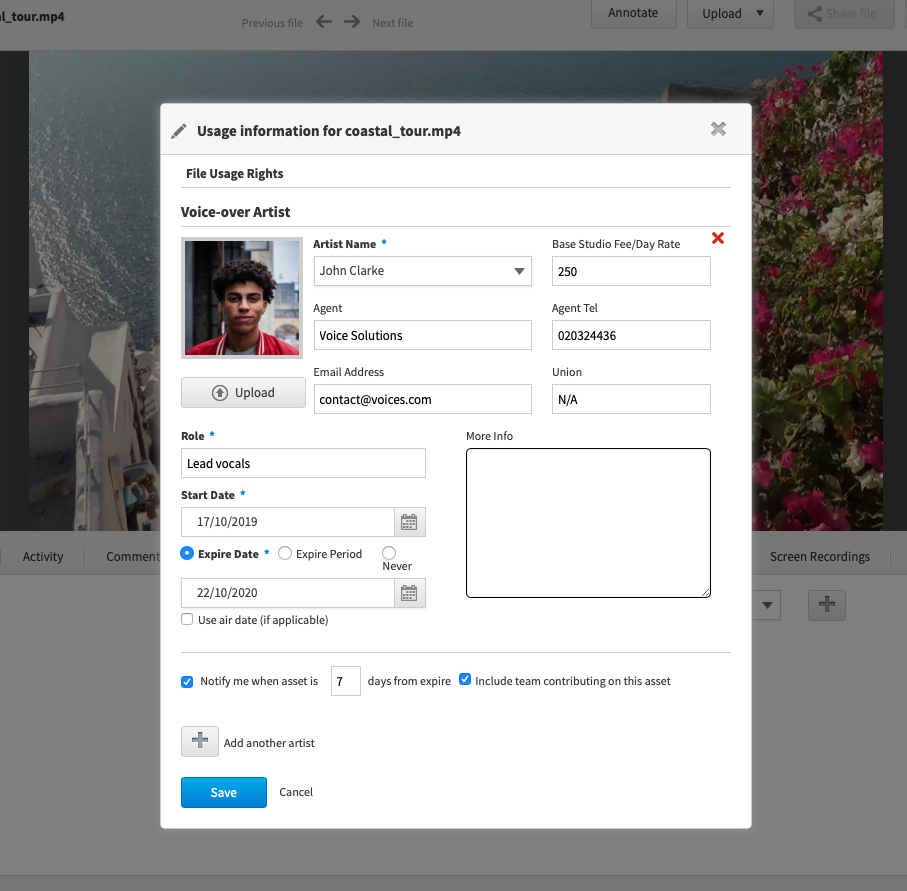The height and width of the screenshot is (891, 907).
Task: Click the Agent Tel field
Action: [631, 335]
